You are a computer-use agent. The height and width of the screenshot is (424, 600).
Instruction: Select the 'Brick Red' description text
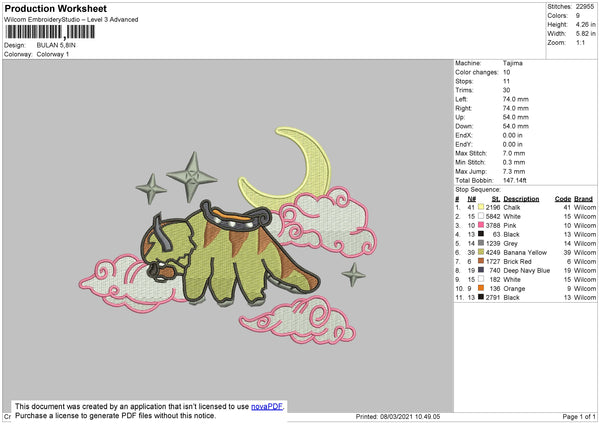coord(517,262)
